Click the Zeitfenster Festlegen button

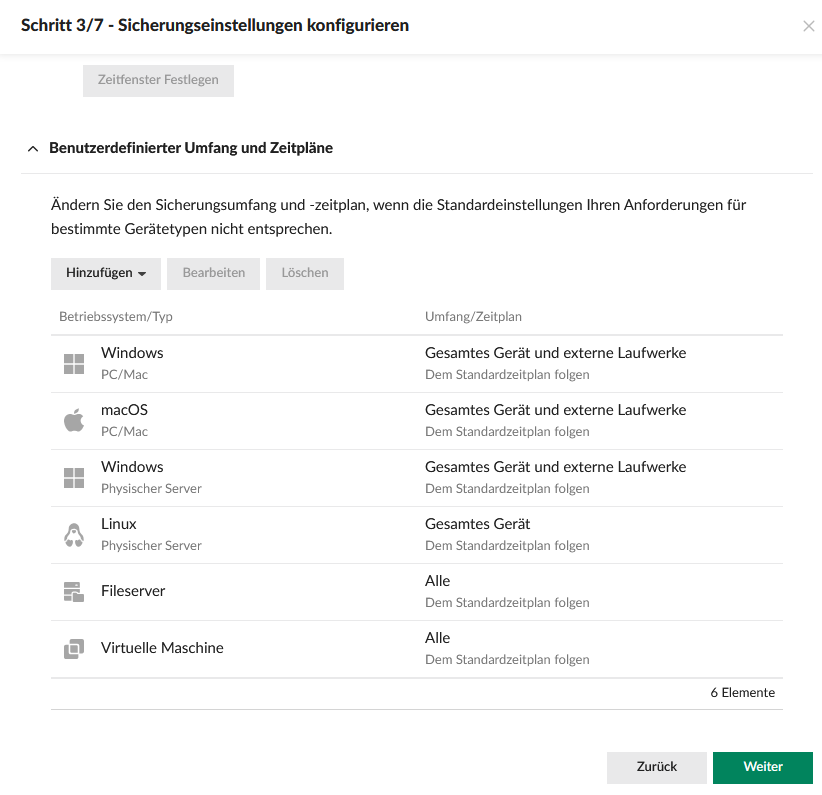(158, 80)
